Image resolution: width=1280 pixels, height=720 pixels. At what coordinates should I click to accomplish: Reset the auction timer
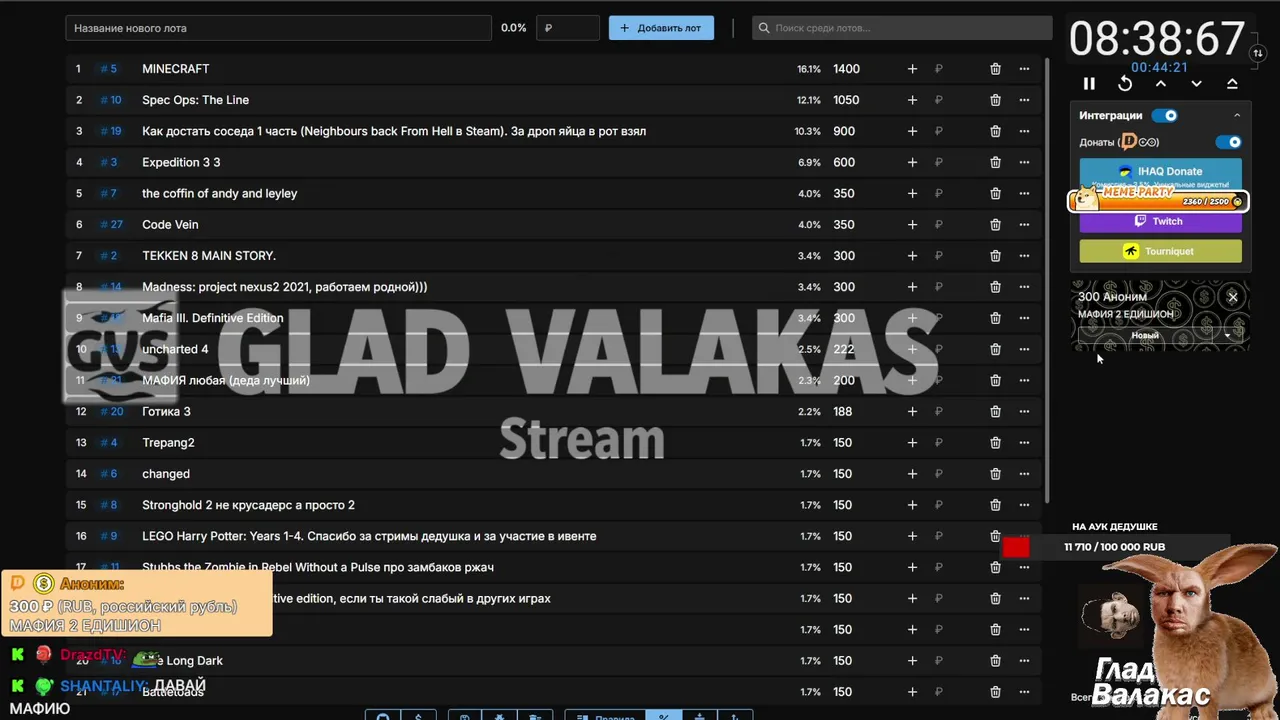pos(1125,84)
